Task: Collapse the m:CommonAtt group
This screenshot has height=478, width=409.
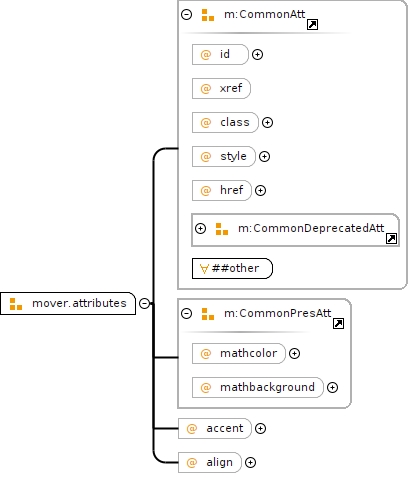Action: pos(186,14)
